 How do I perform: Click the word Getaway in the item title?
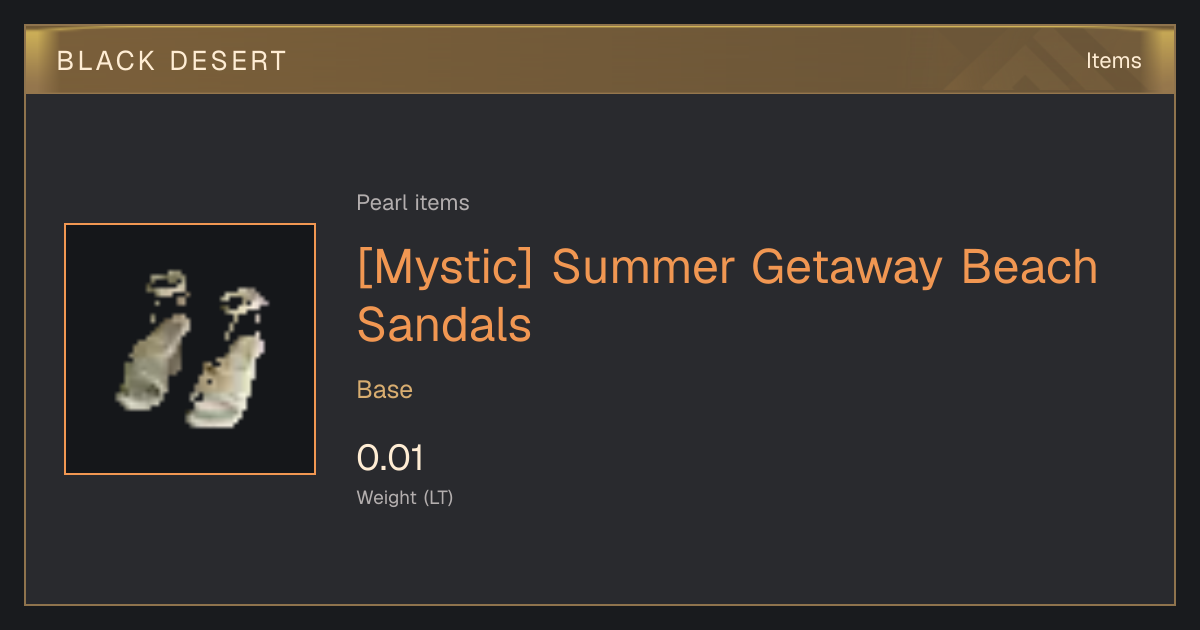pyautogui.click(x=847, y=268)
